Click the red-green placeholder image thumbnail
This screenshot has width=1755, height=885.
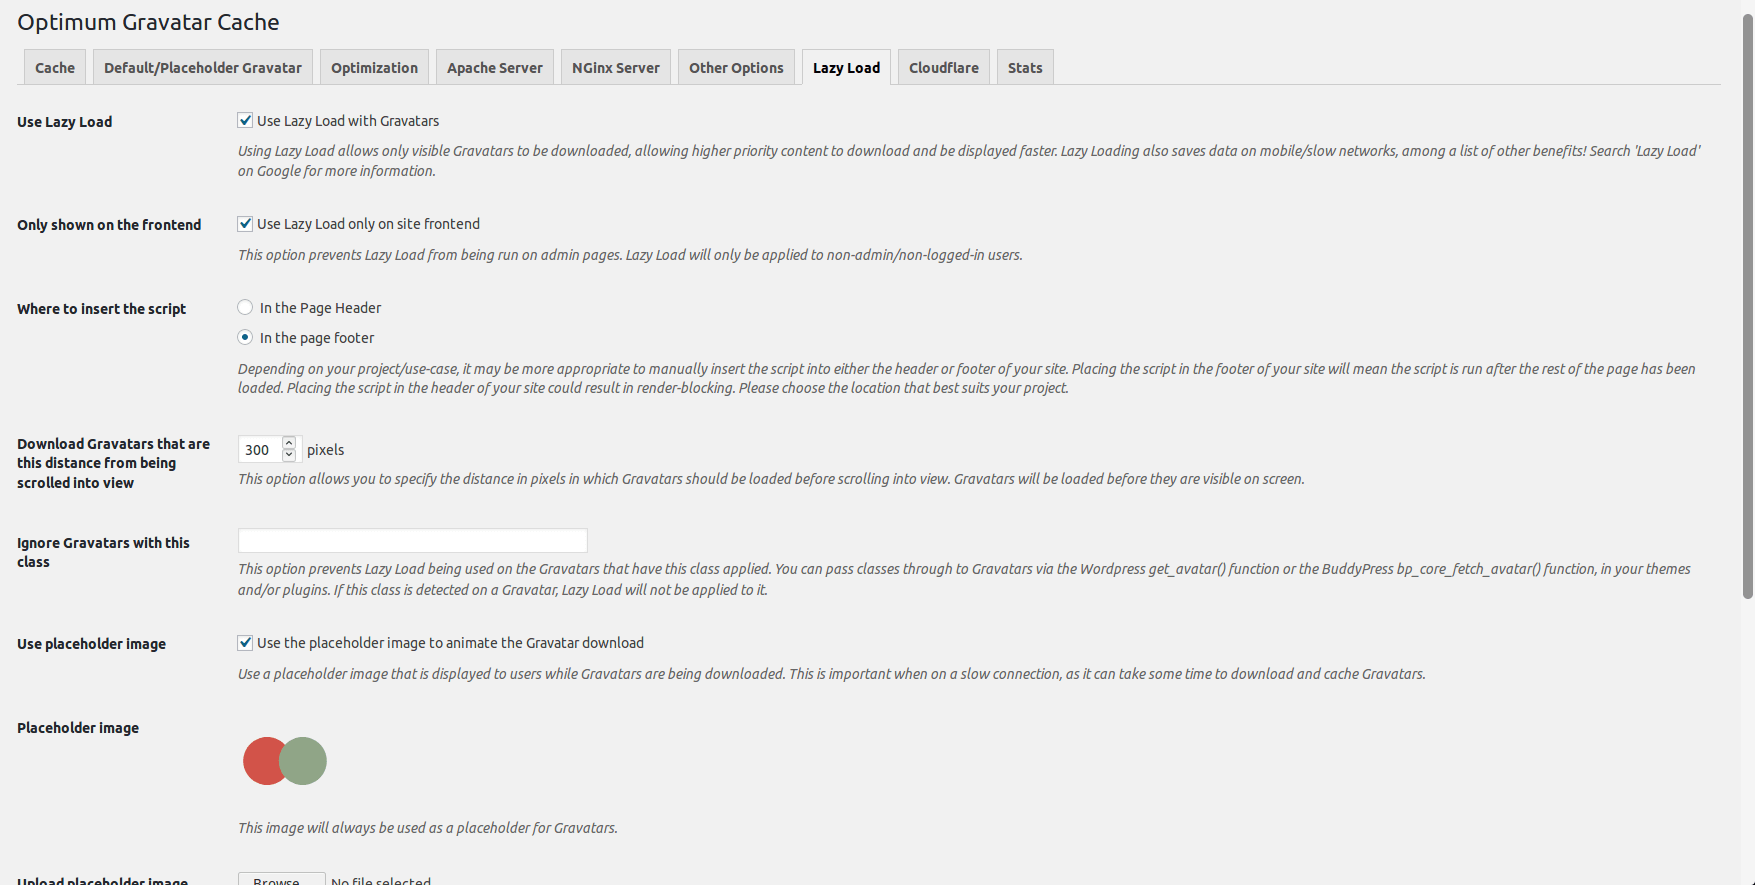click(285, 761)
